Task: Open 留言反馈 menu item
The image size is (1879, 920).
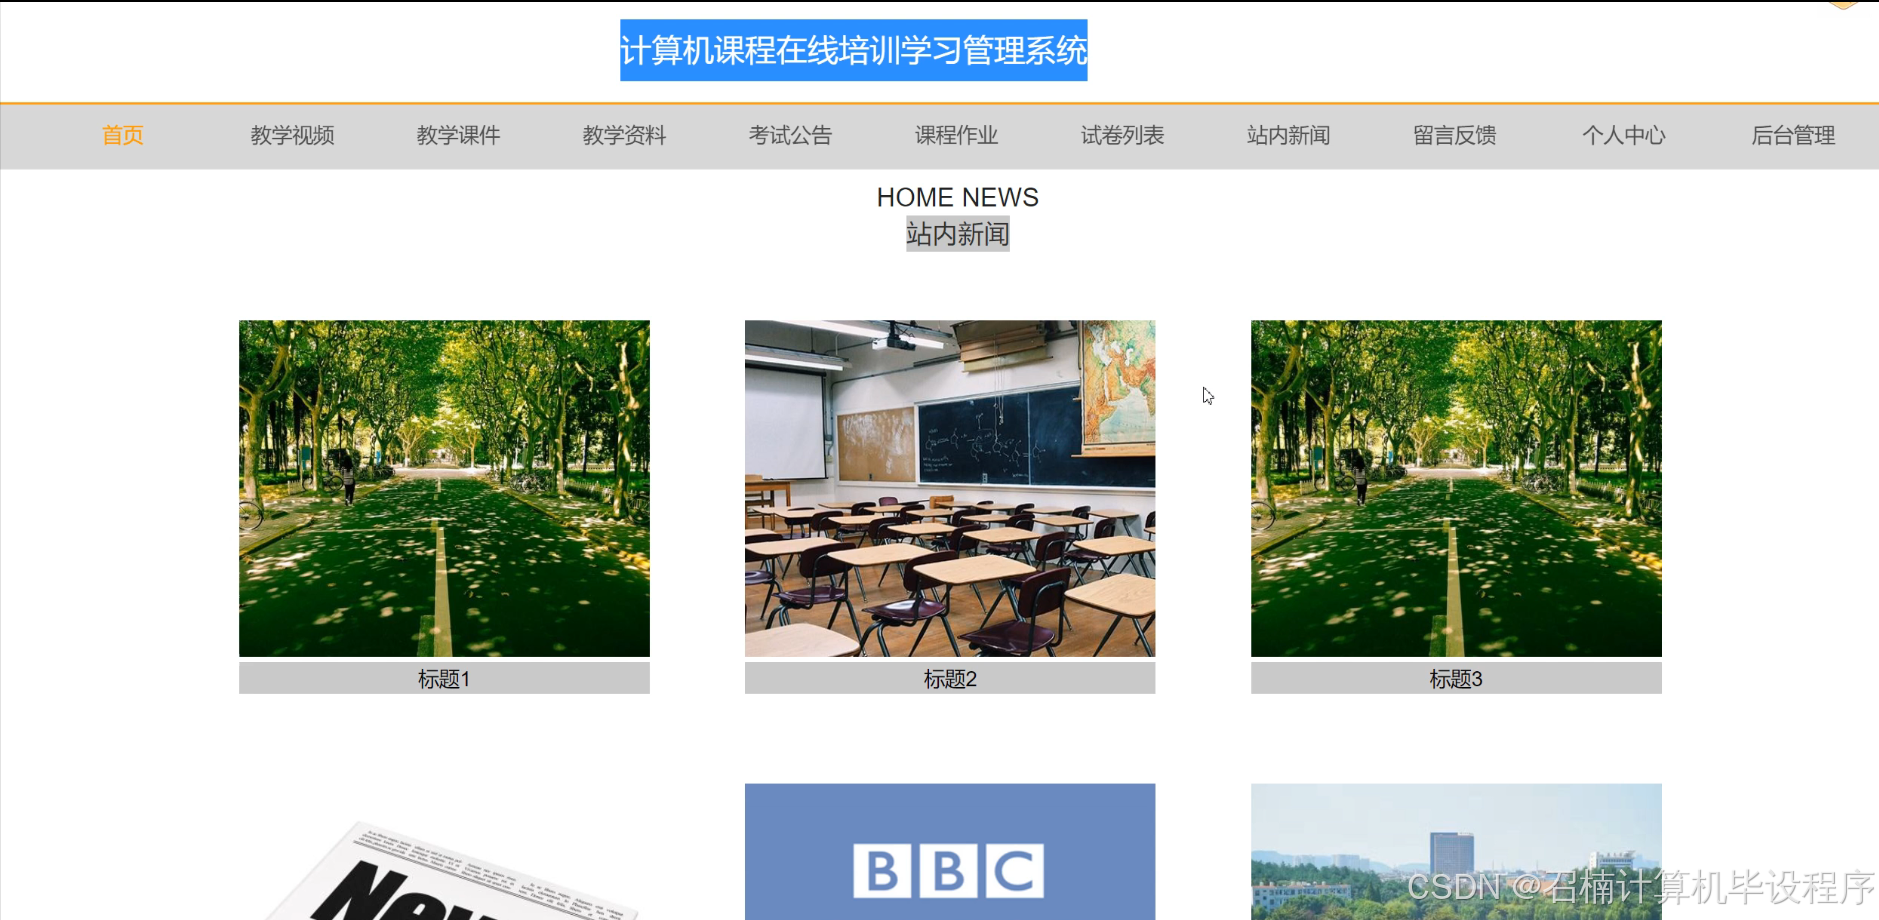Action: click(x=1454, y=135)
